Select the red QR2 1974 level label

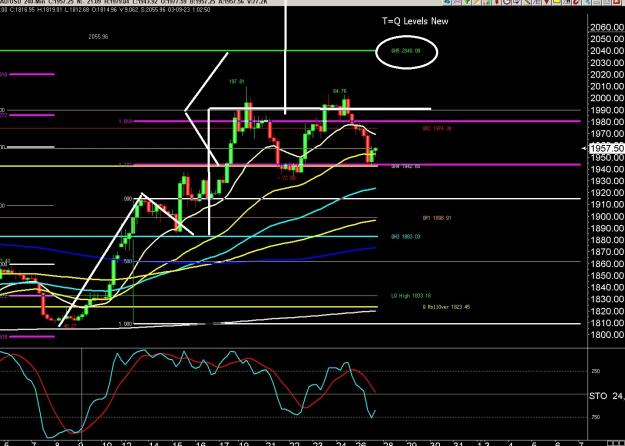coord(437,129)
